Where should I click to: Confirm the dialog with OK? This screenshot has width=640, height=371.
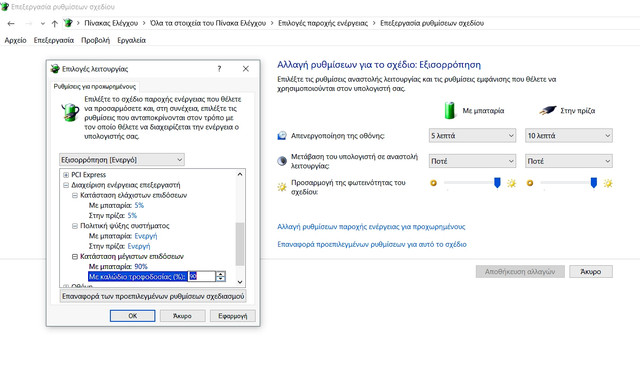pos(133,316)
